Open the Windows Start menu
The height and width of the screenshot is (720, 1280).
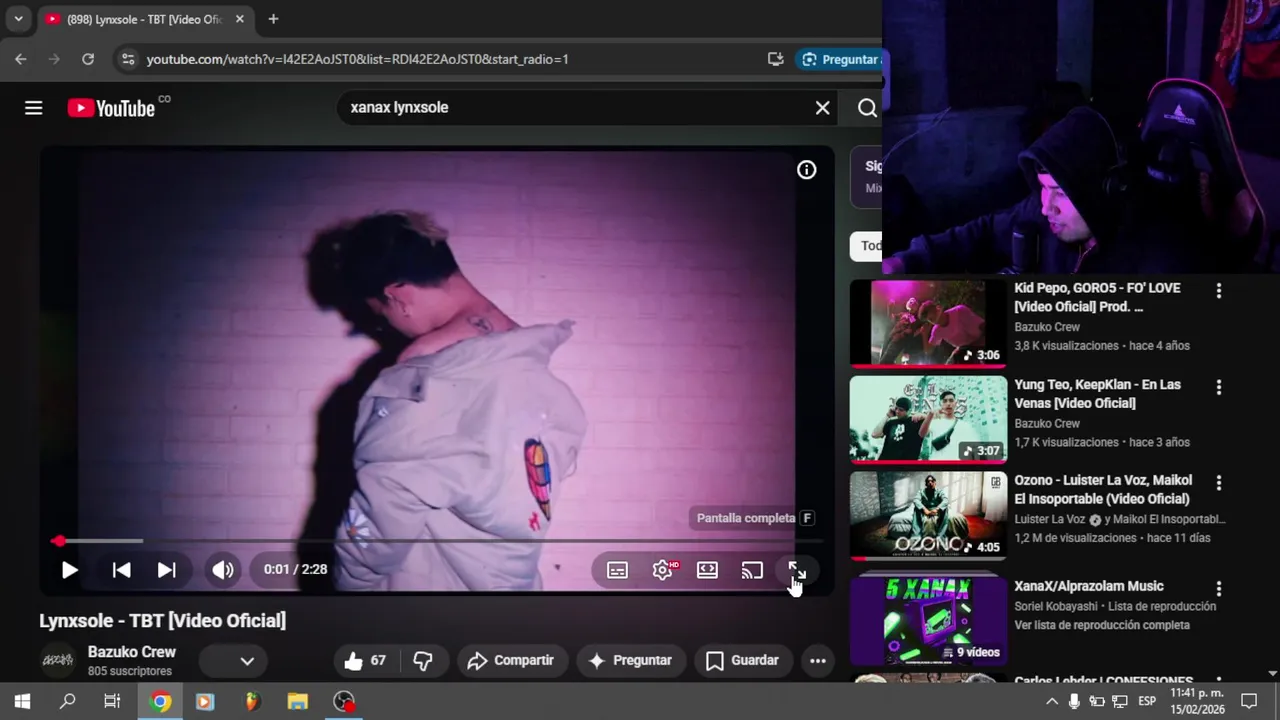coord(22,701)
